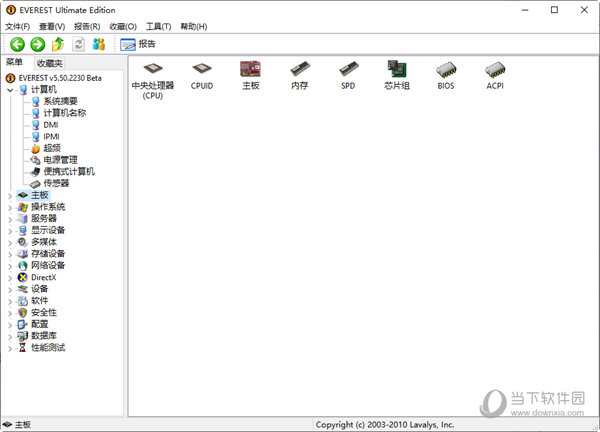Expand the 性能测试 tree node
This screenshot has width=600, height=432.
coord(10,349)
